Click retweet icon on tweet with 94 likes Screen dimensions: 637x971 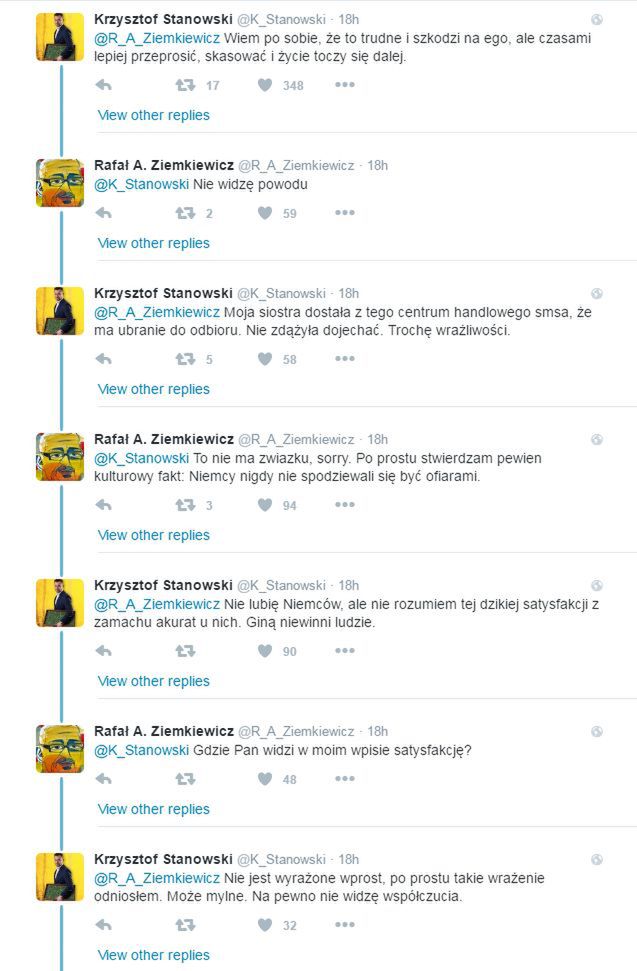pos(185,505)
